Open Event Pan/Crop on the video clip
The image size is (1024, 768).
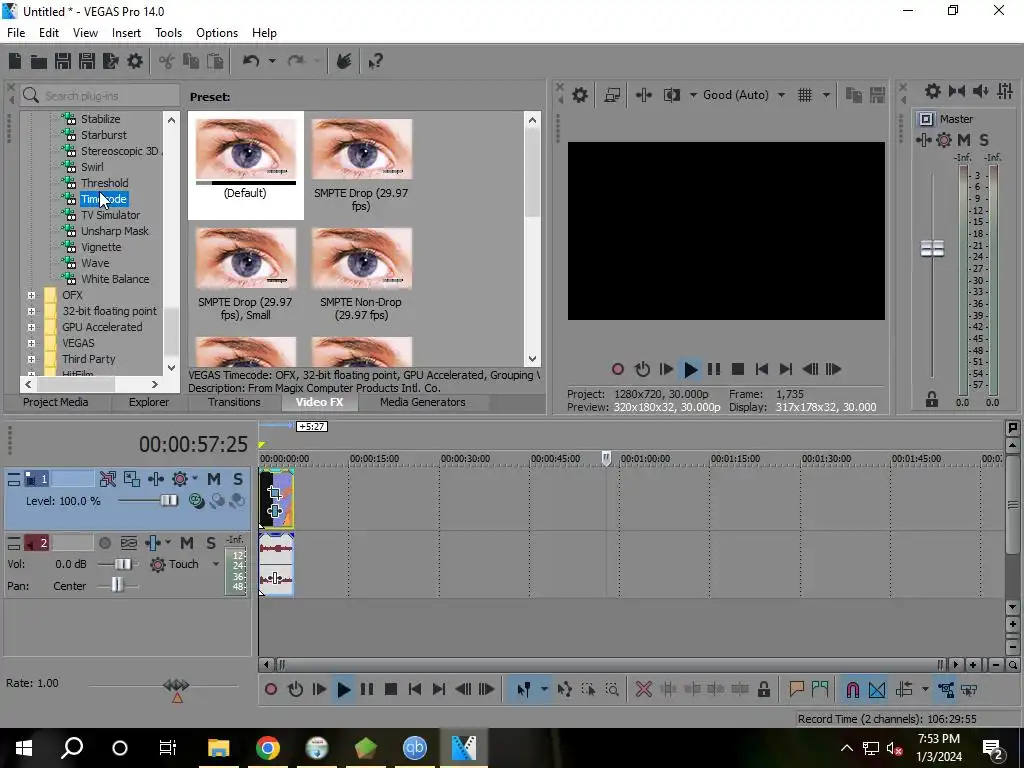click(275, 493)
